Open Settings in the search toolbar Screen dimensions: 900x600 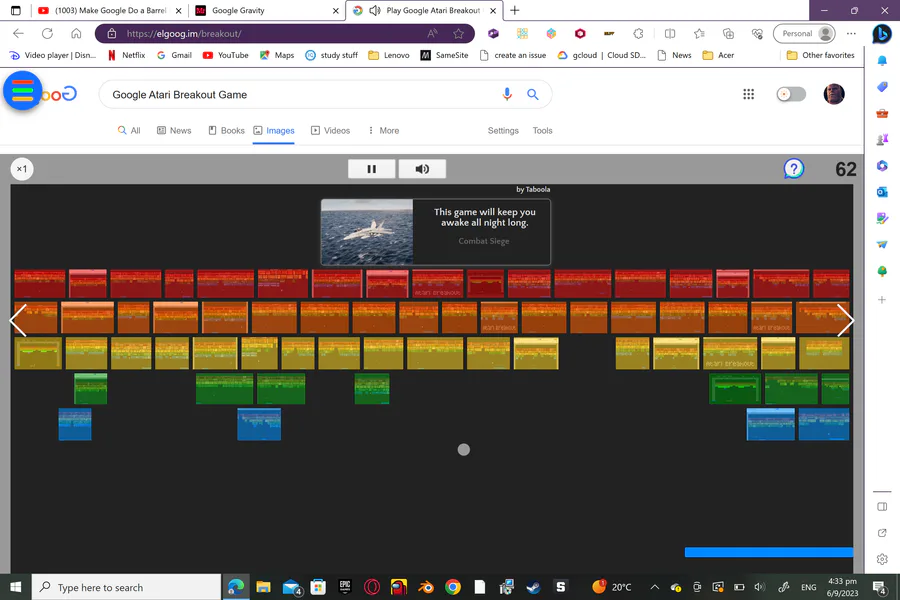503,130
